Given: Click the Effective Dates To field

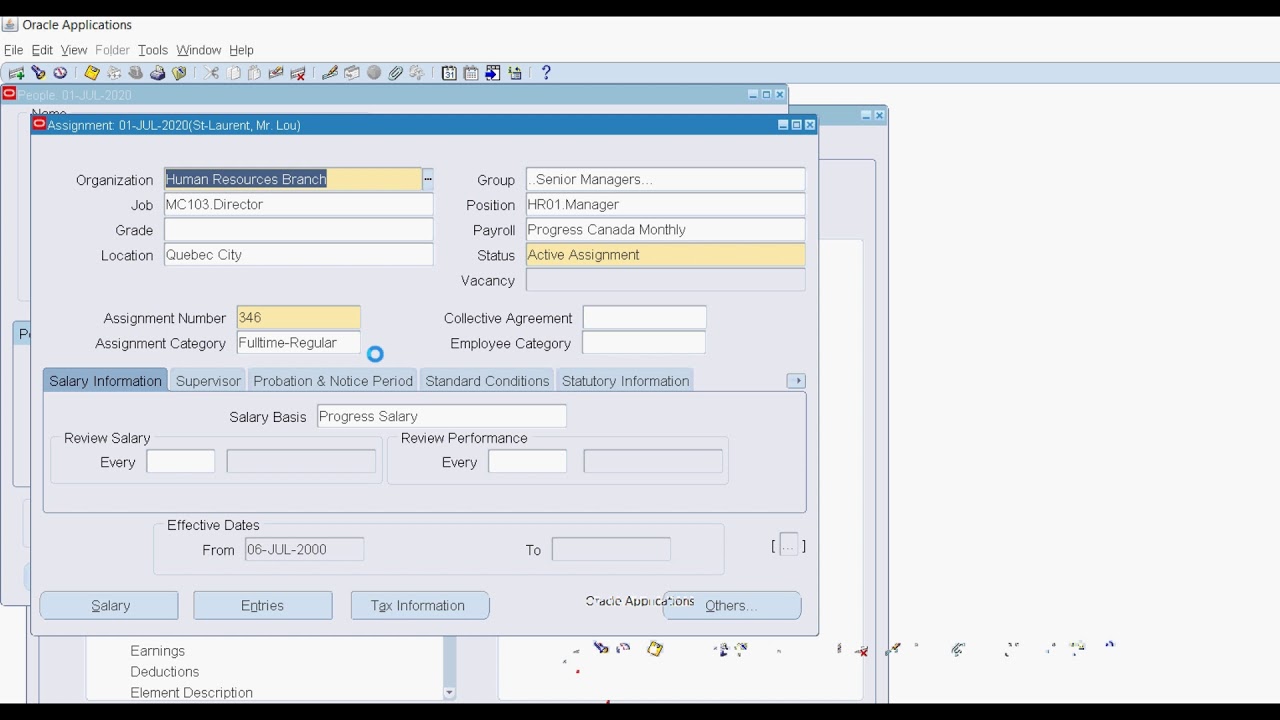Looking at the screenshot, I should 611,550.
